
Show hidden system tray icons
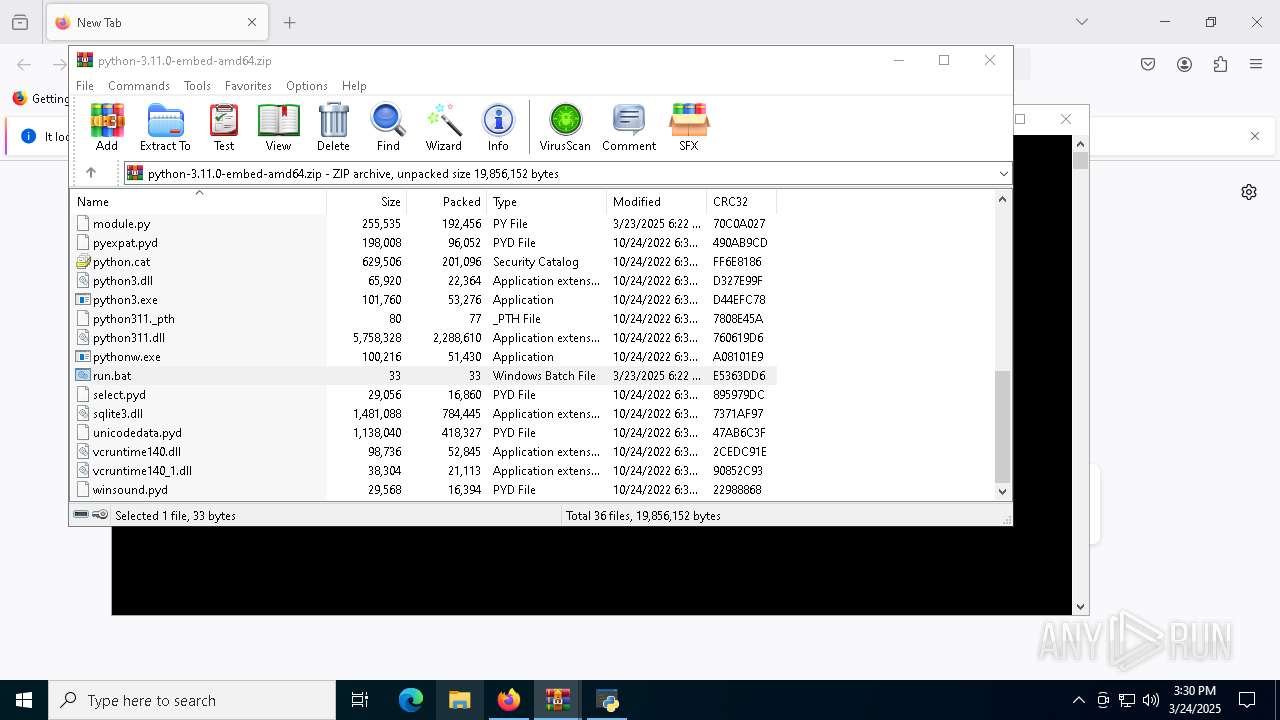point(1078,700)
